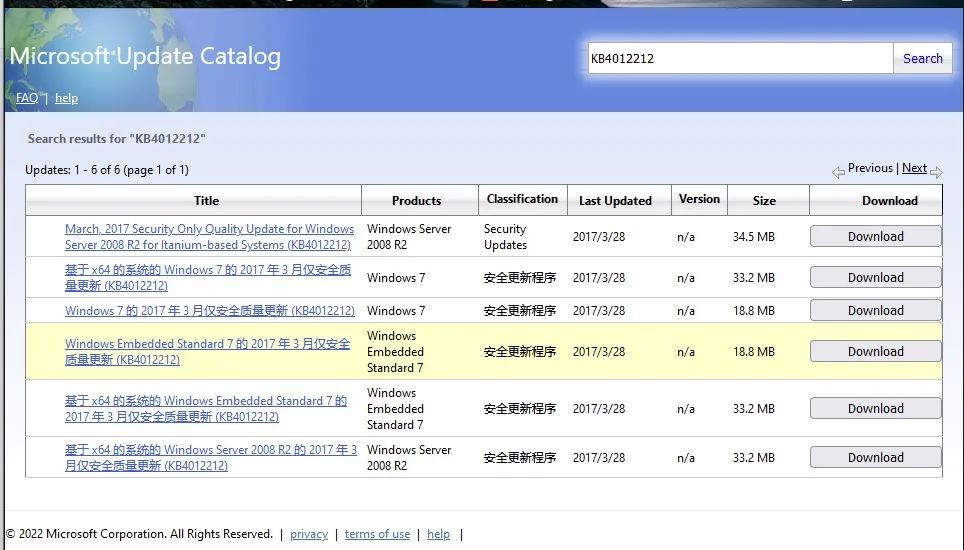
Task: Download the Windows 7 18.8 MB update
Action: 875,311
